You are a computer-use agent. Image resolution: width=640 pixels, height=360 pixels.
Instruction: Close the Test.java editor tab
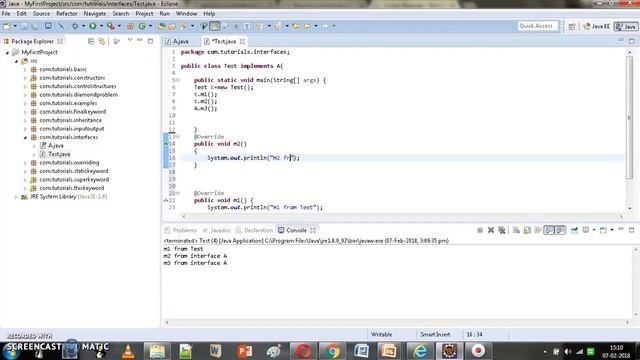(x=242, y=42)
